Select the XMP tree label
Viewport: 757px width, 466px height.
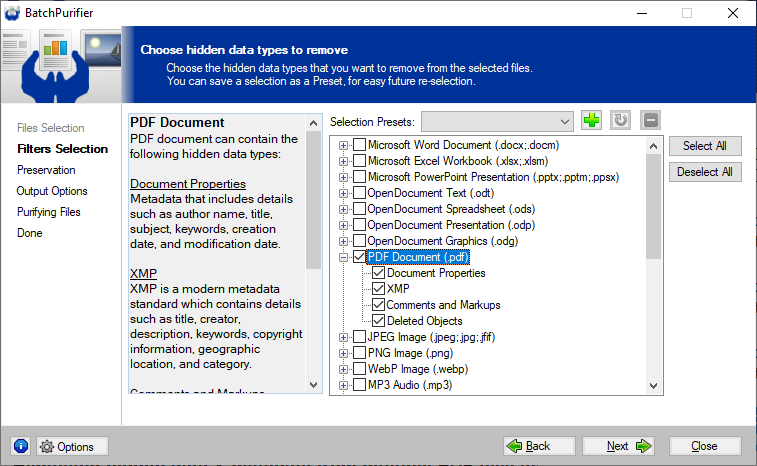[x=398, y=289]
